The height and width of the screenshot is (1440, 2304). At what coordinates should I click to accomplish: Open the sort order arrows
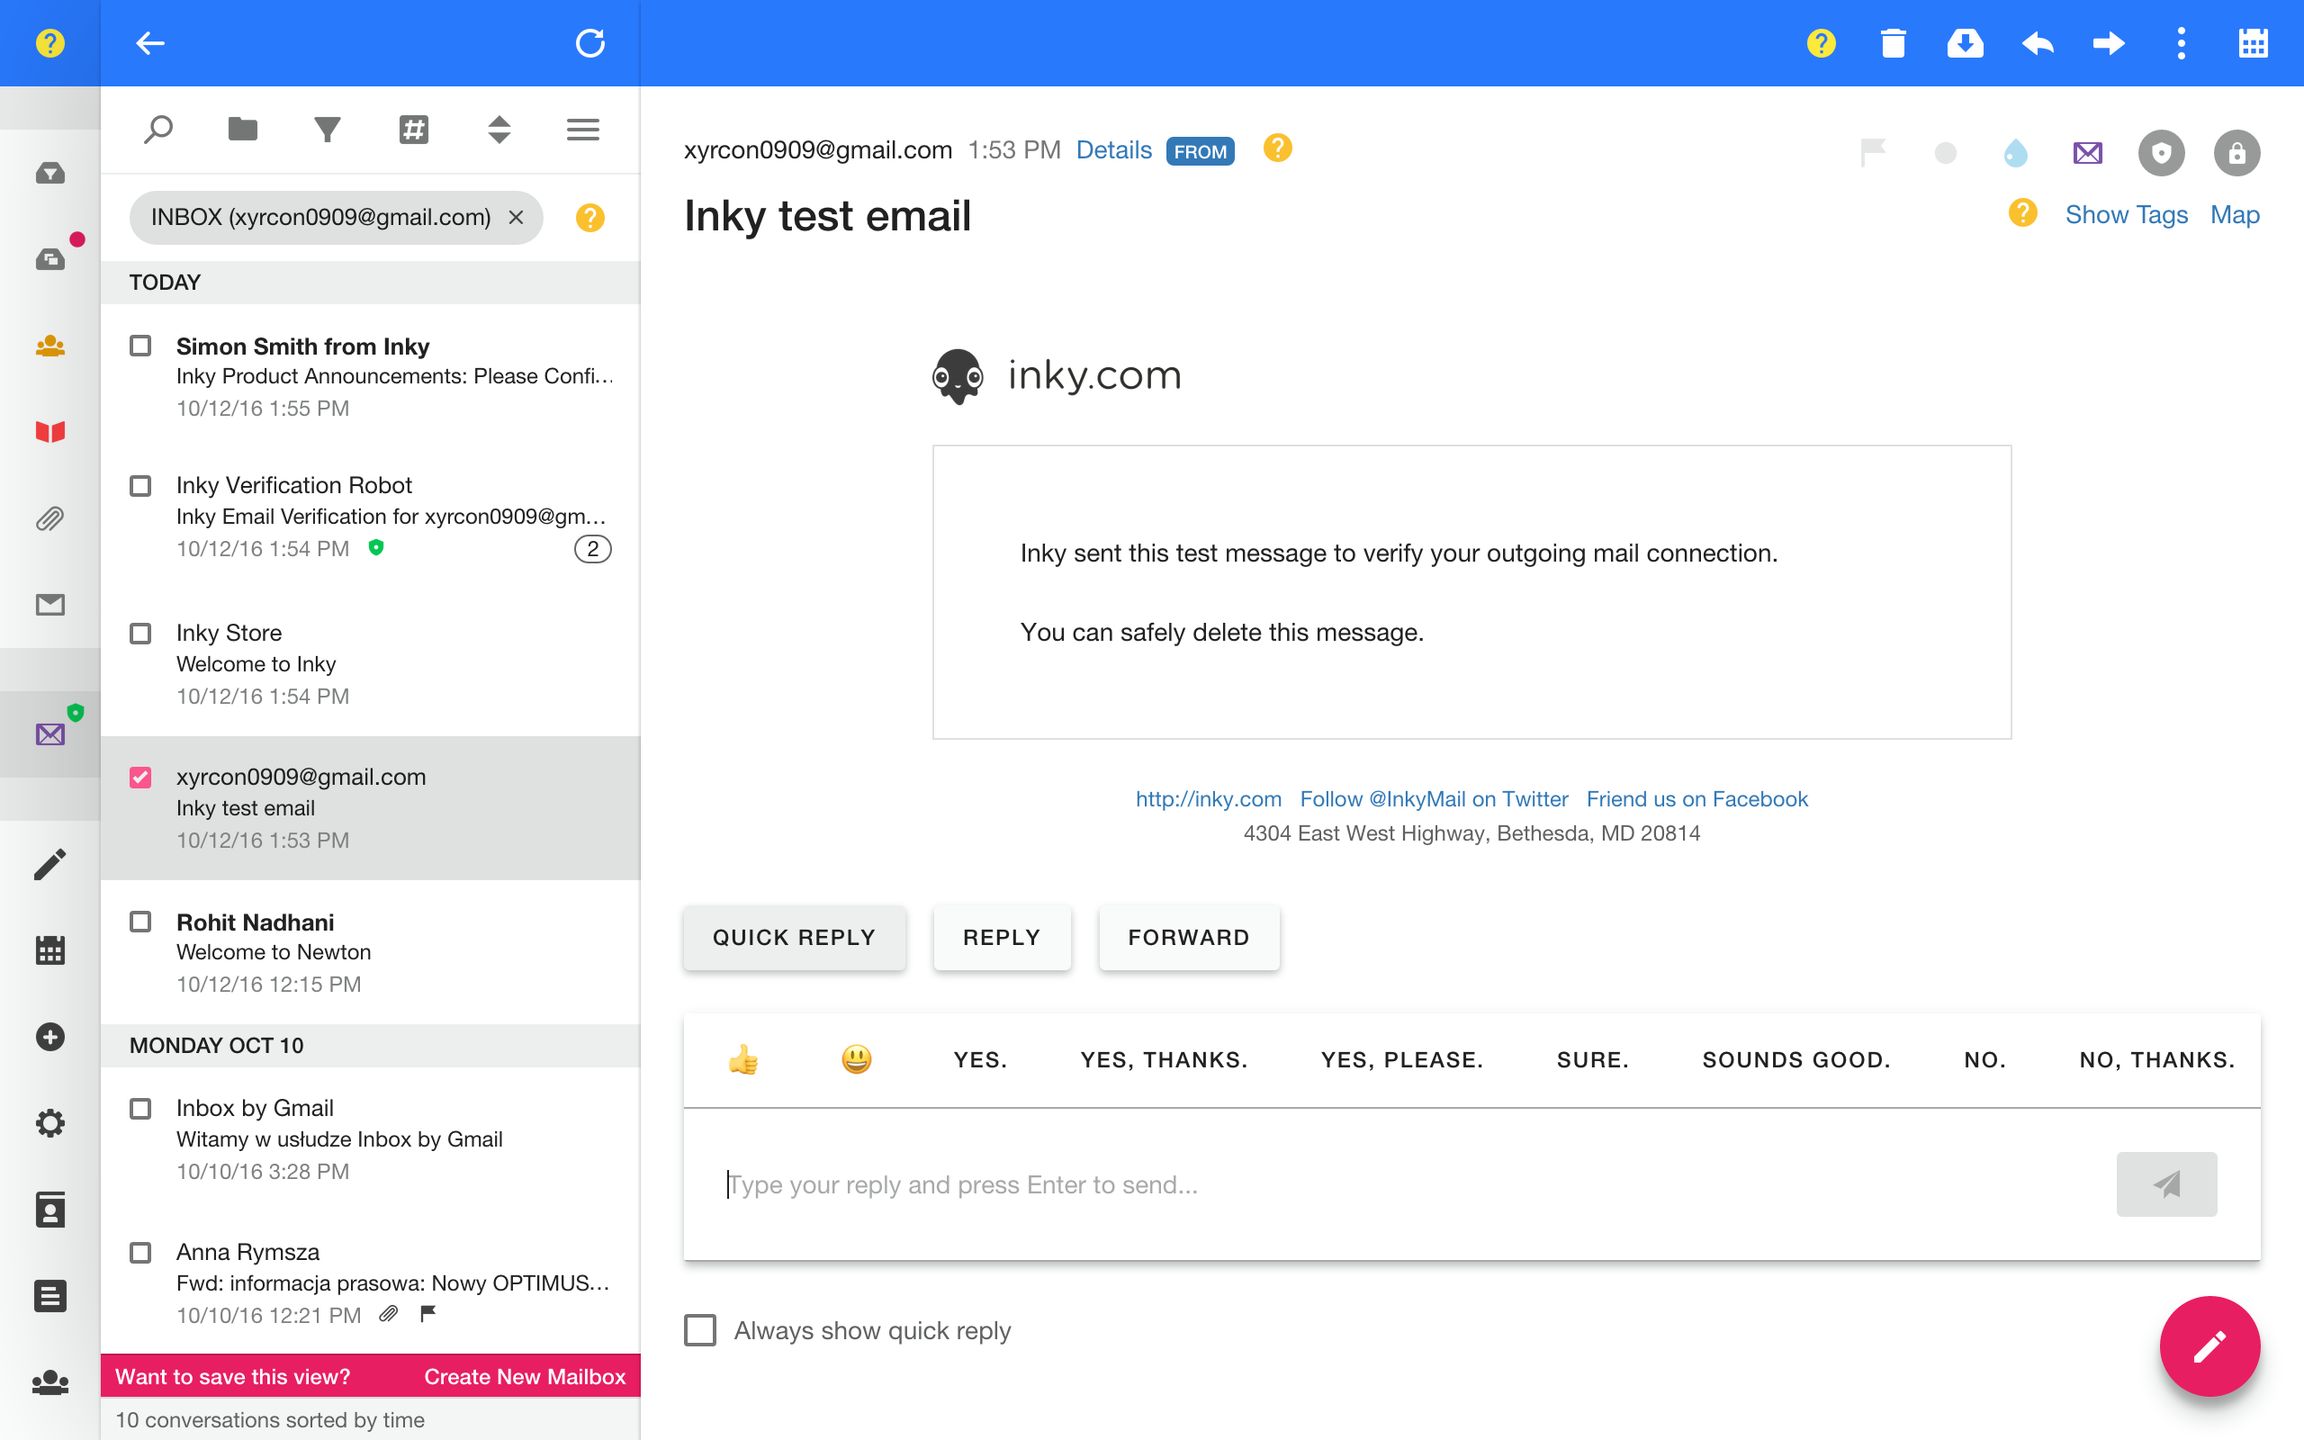pos(499,130)
